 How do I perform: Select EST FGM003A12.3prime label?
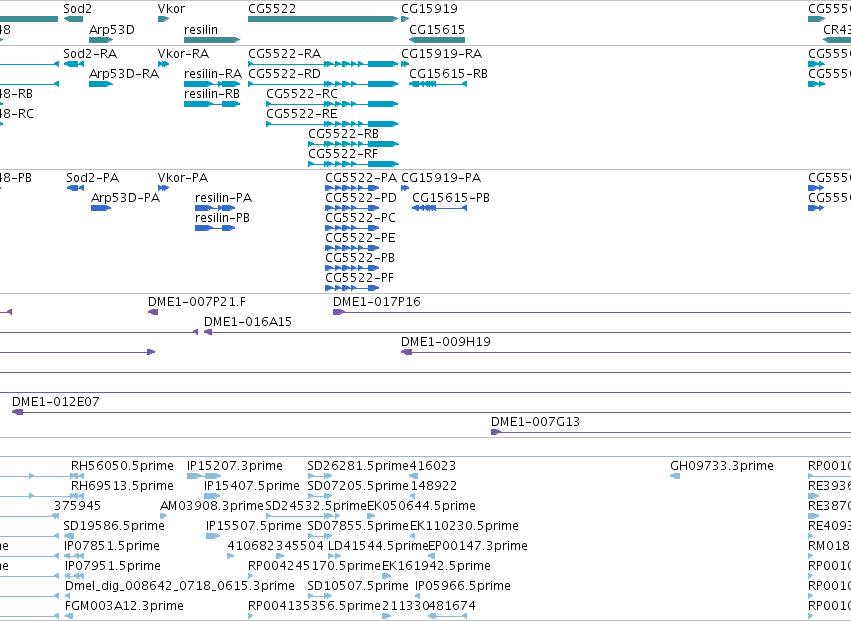click(x=124, y=607)
